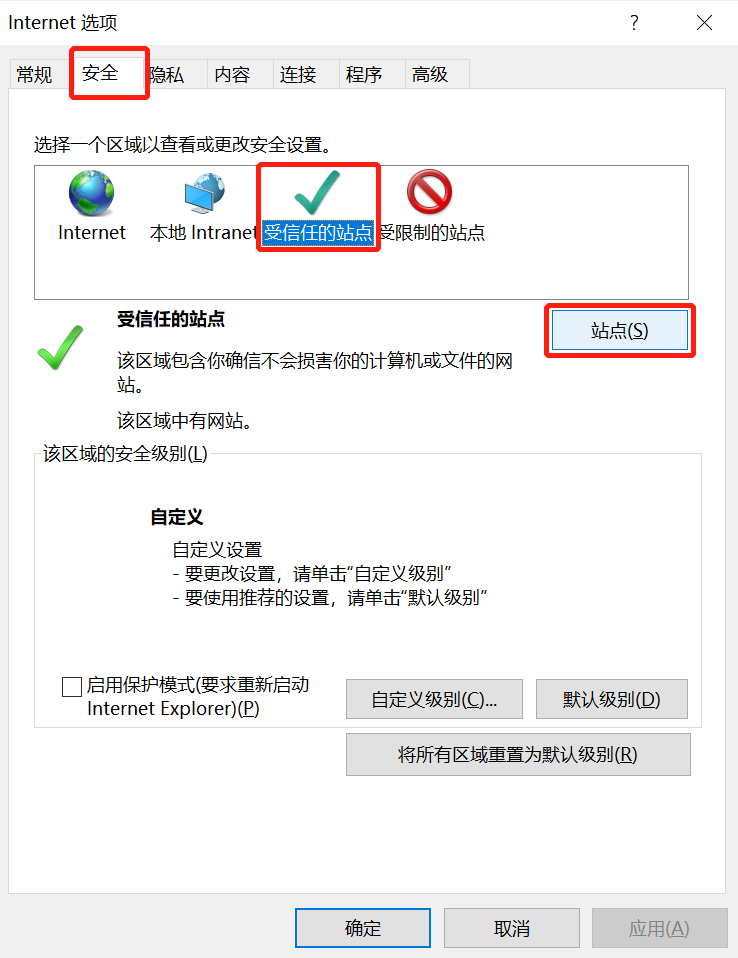Select the 受限制的站点 red prohibited icon
738x958 pixels.
429,192
